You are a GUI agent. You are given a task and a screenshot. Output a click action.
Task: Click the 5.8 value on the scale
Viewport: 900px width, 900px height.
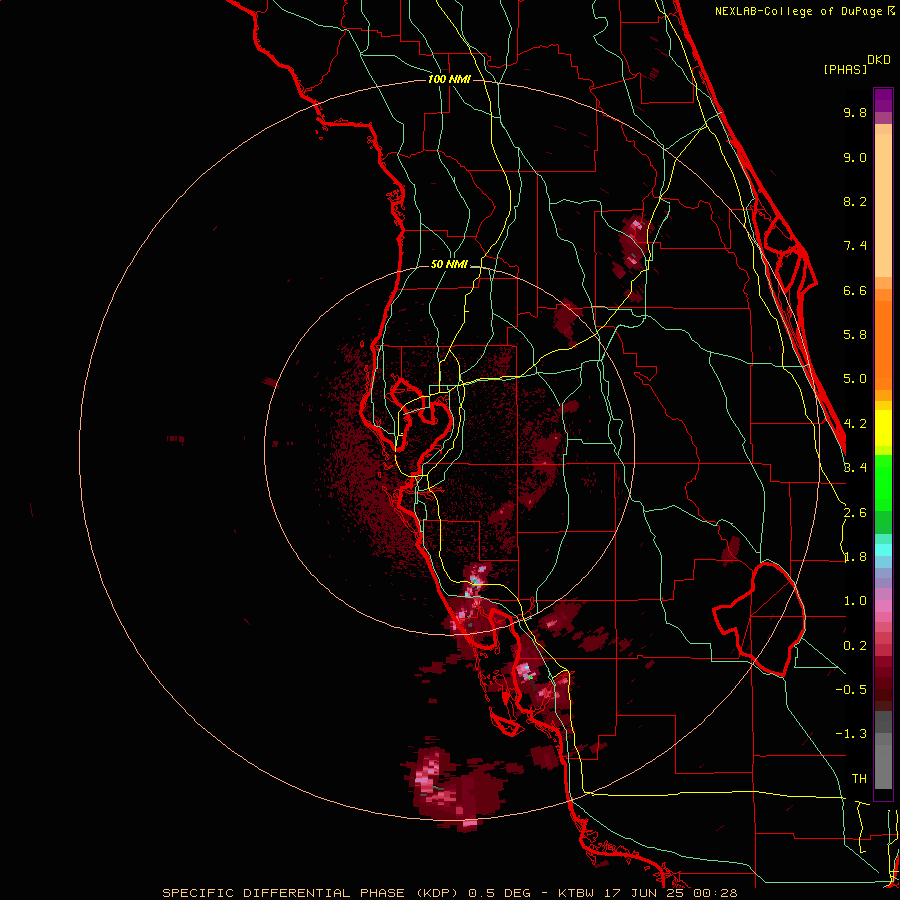click(x=855, y=335)
